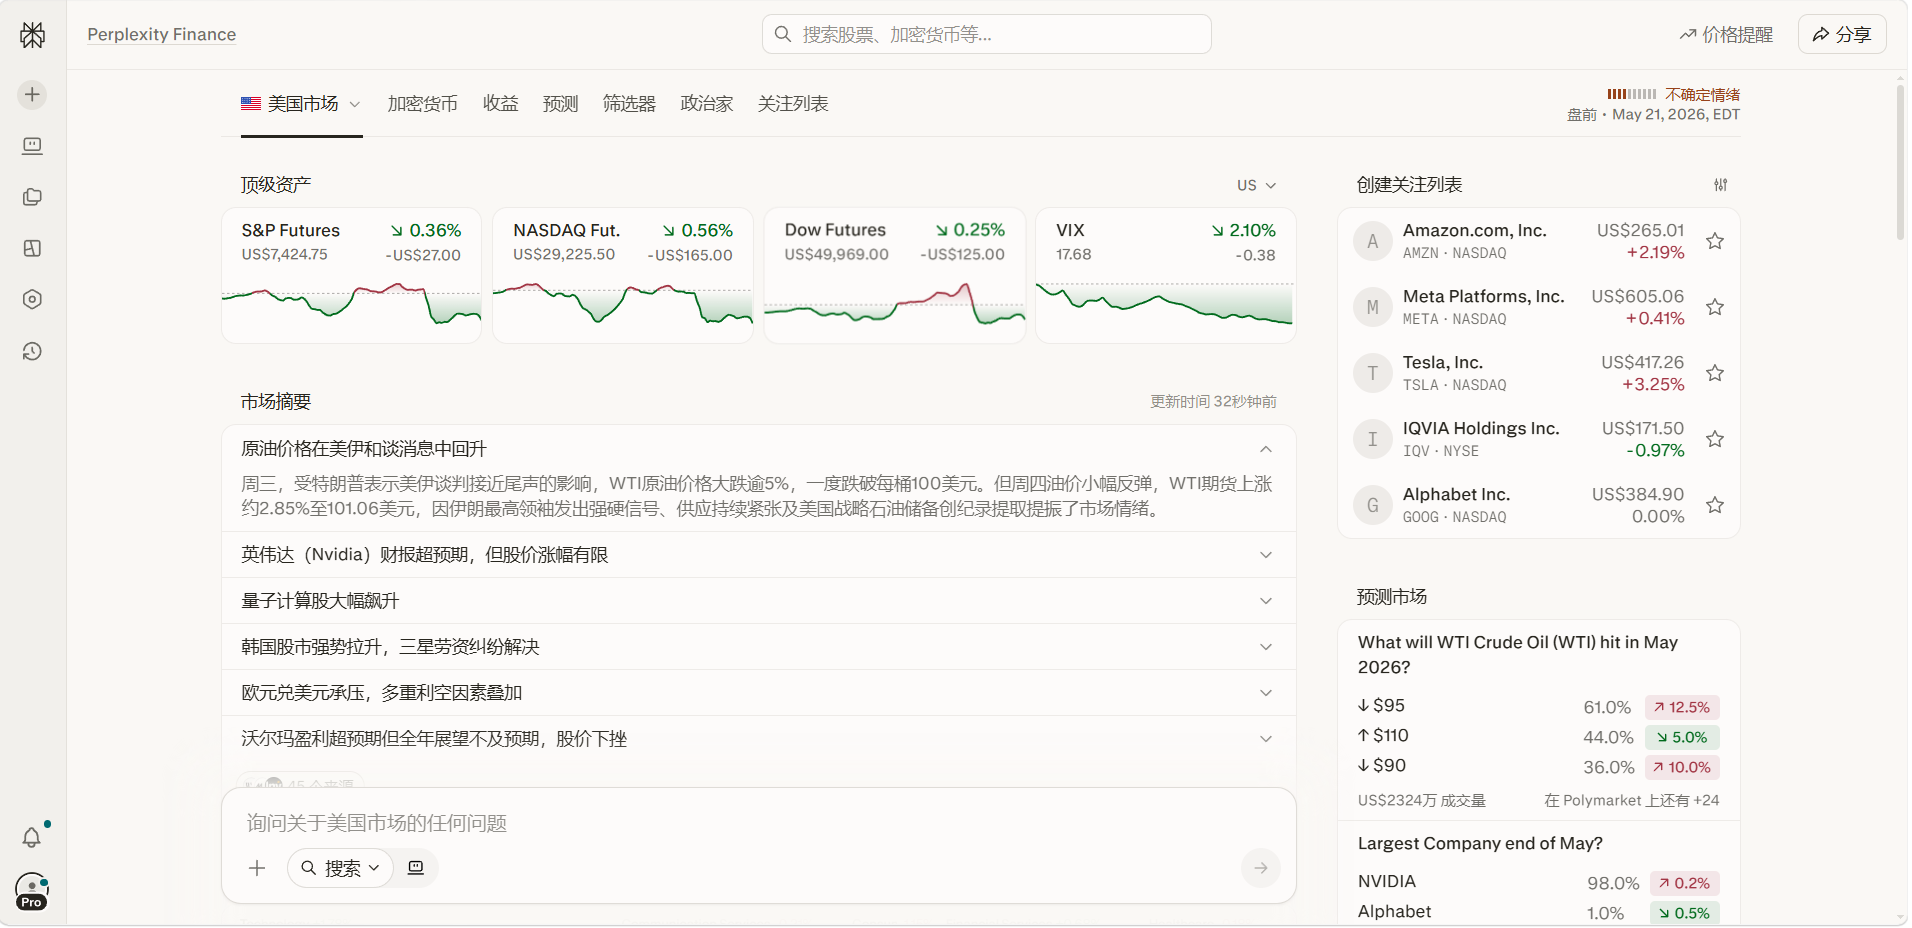Open the Perplexity logo home icon

[x=32, y=35]
